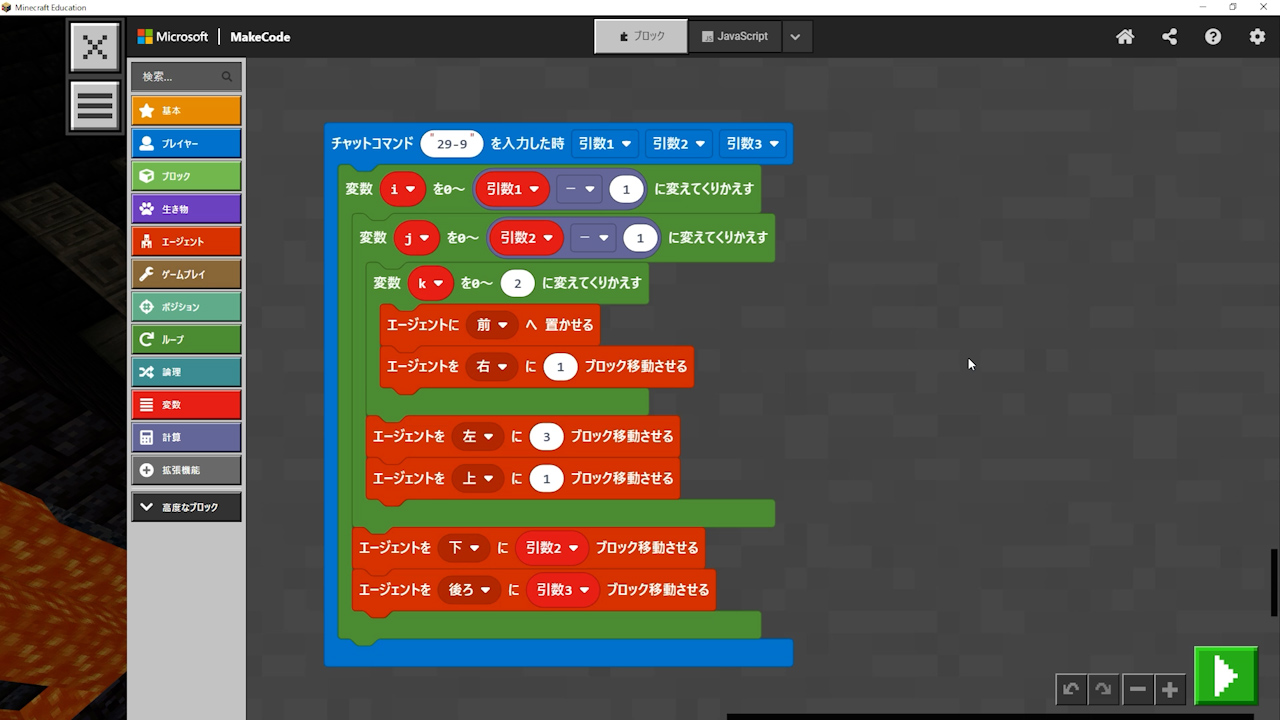
Task: Click the Home icon in header
Action: pyautogui.click(x=1125, y=37)
